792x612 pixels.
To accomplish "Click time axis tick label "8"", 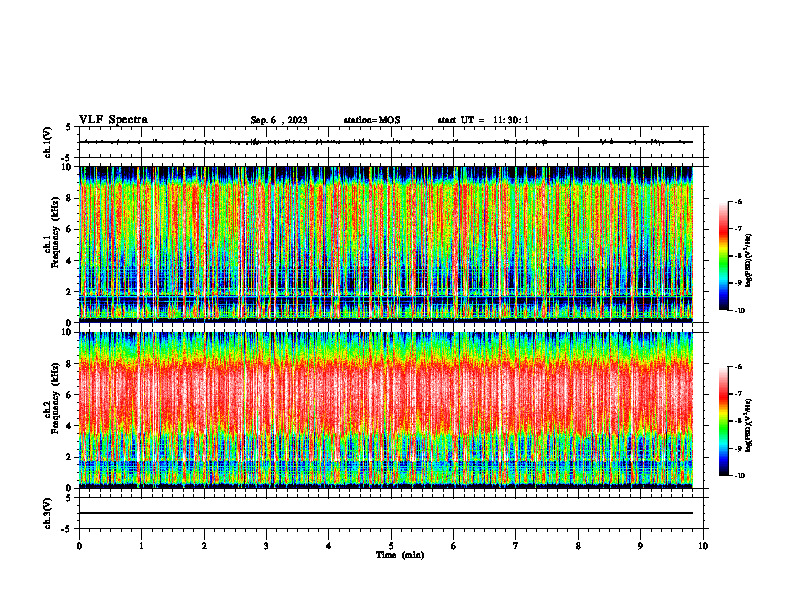I will [578, 546].
